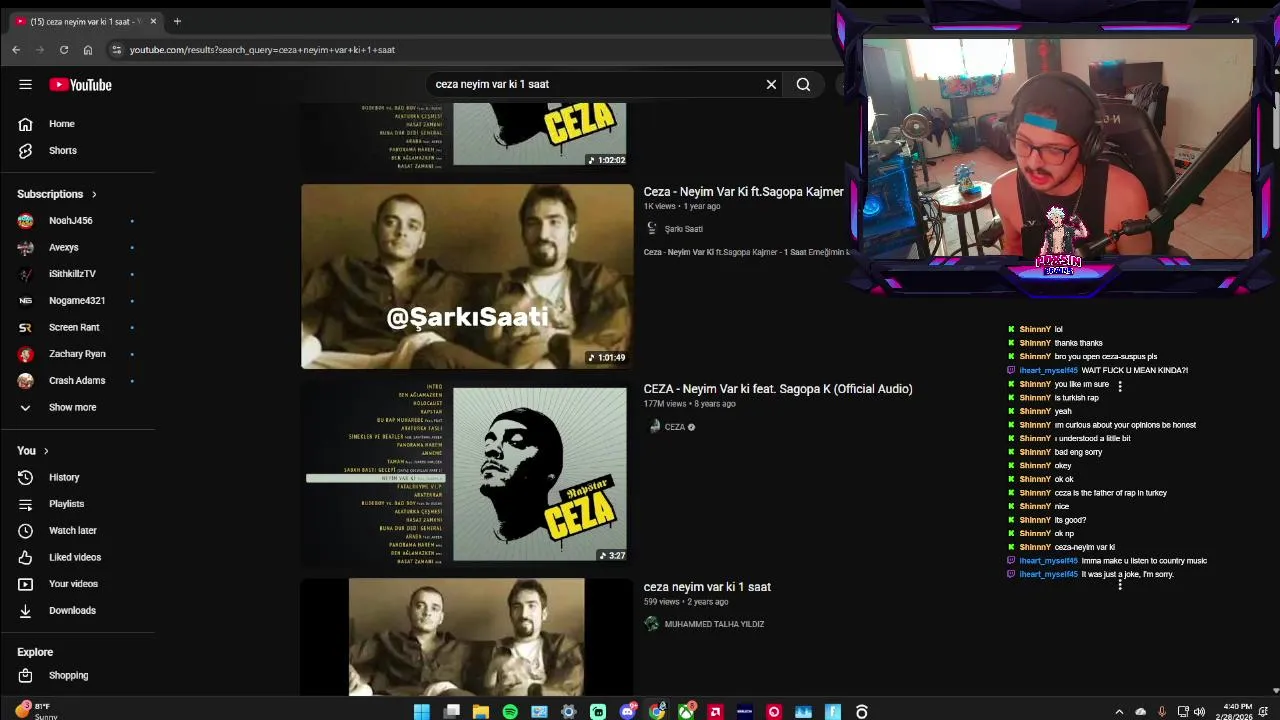This screenshot has height=720, width=1280.
Task: Close the YouTube browser tab
Action: tap(153, 21)
